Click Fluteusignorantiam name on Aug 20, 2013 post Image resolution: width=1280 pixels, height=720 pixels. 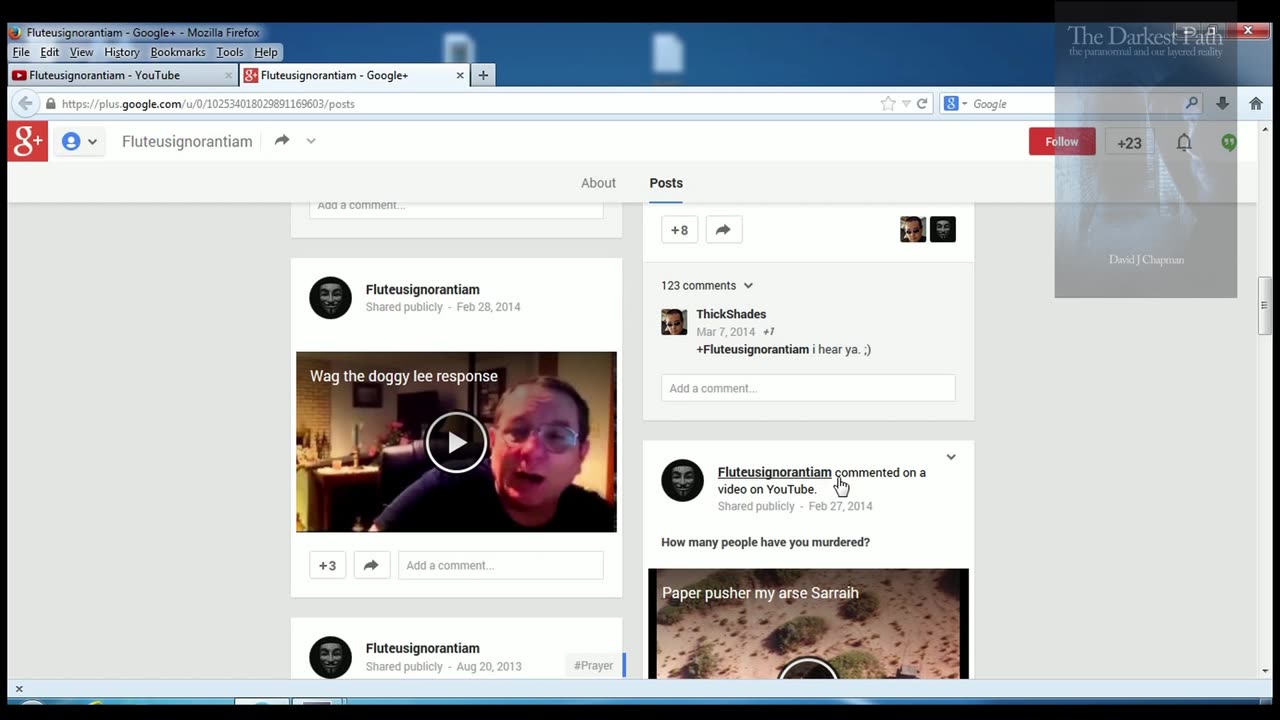coord(422,649)
